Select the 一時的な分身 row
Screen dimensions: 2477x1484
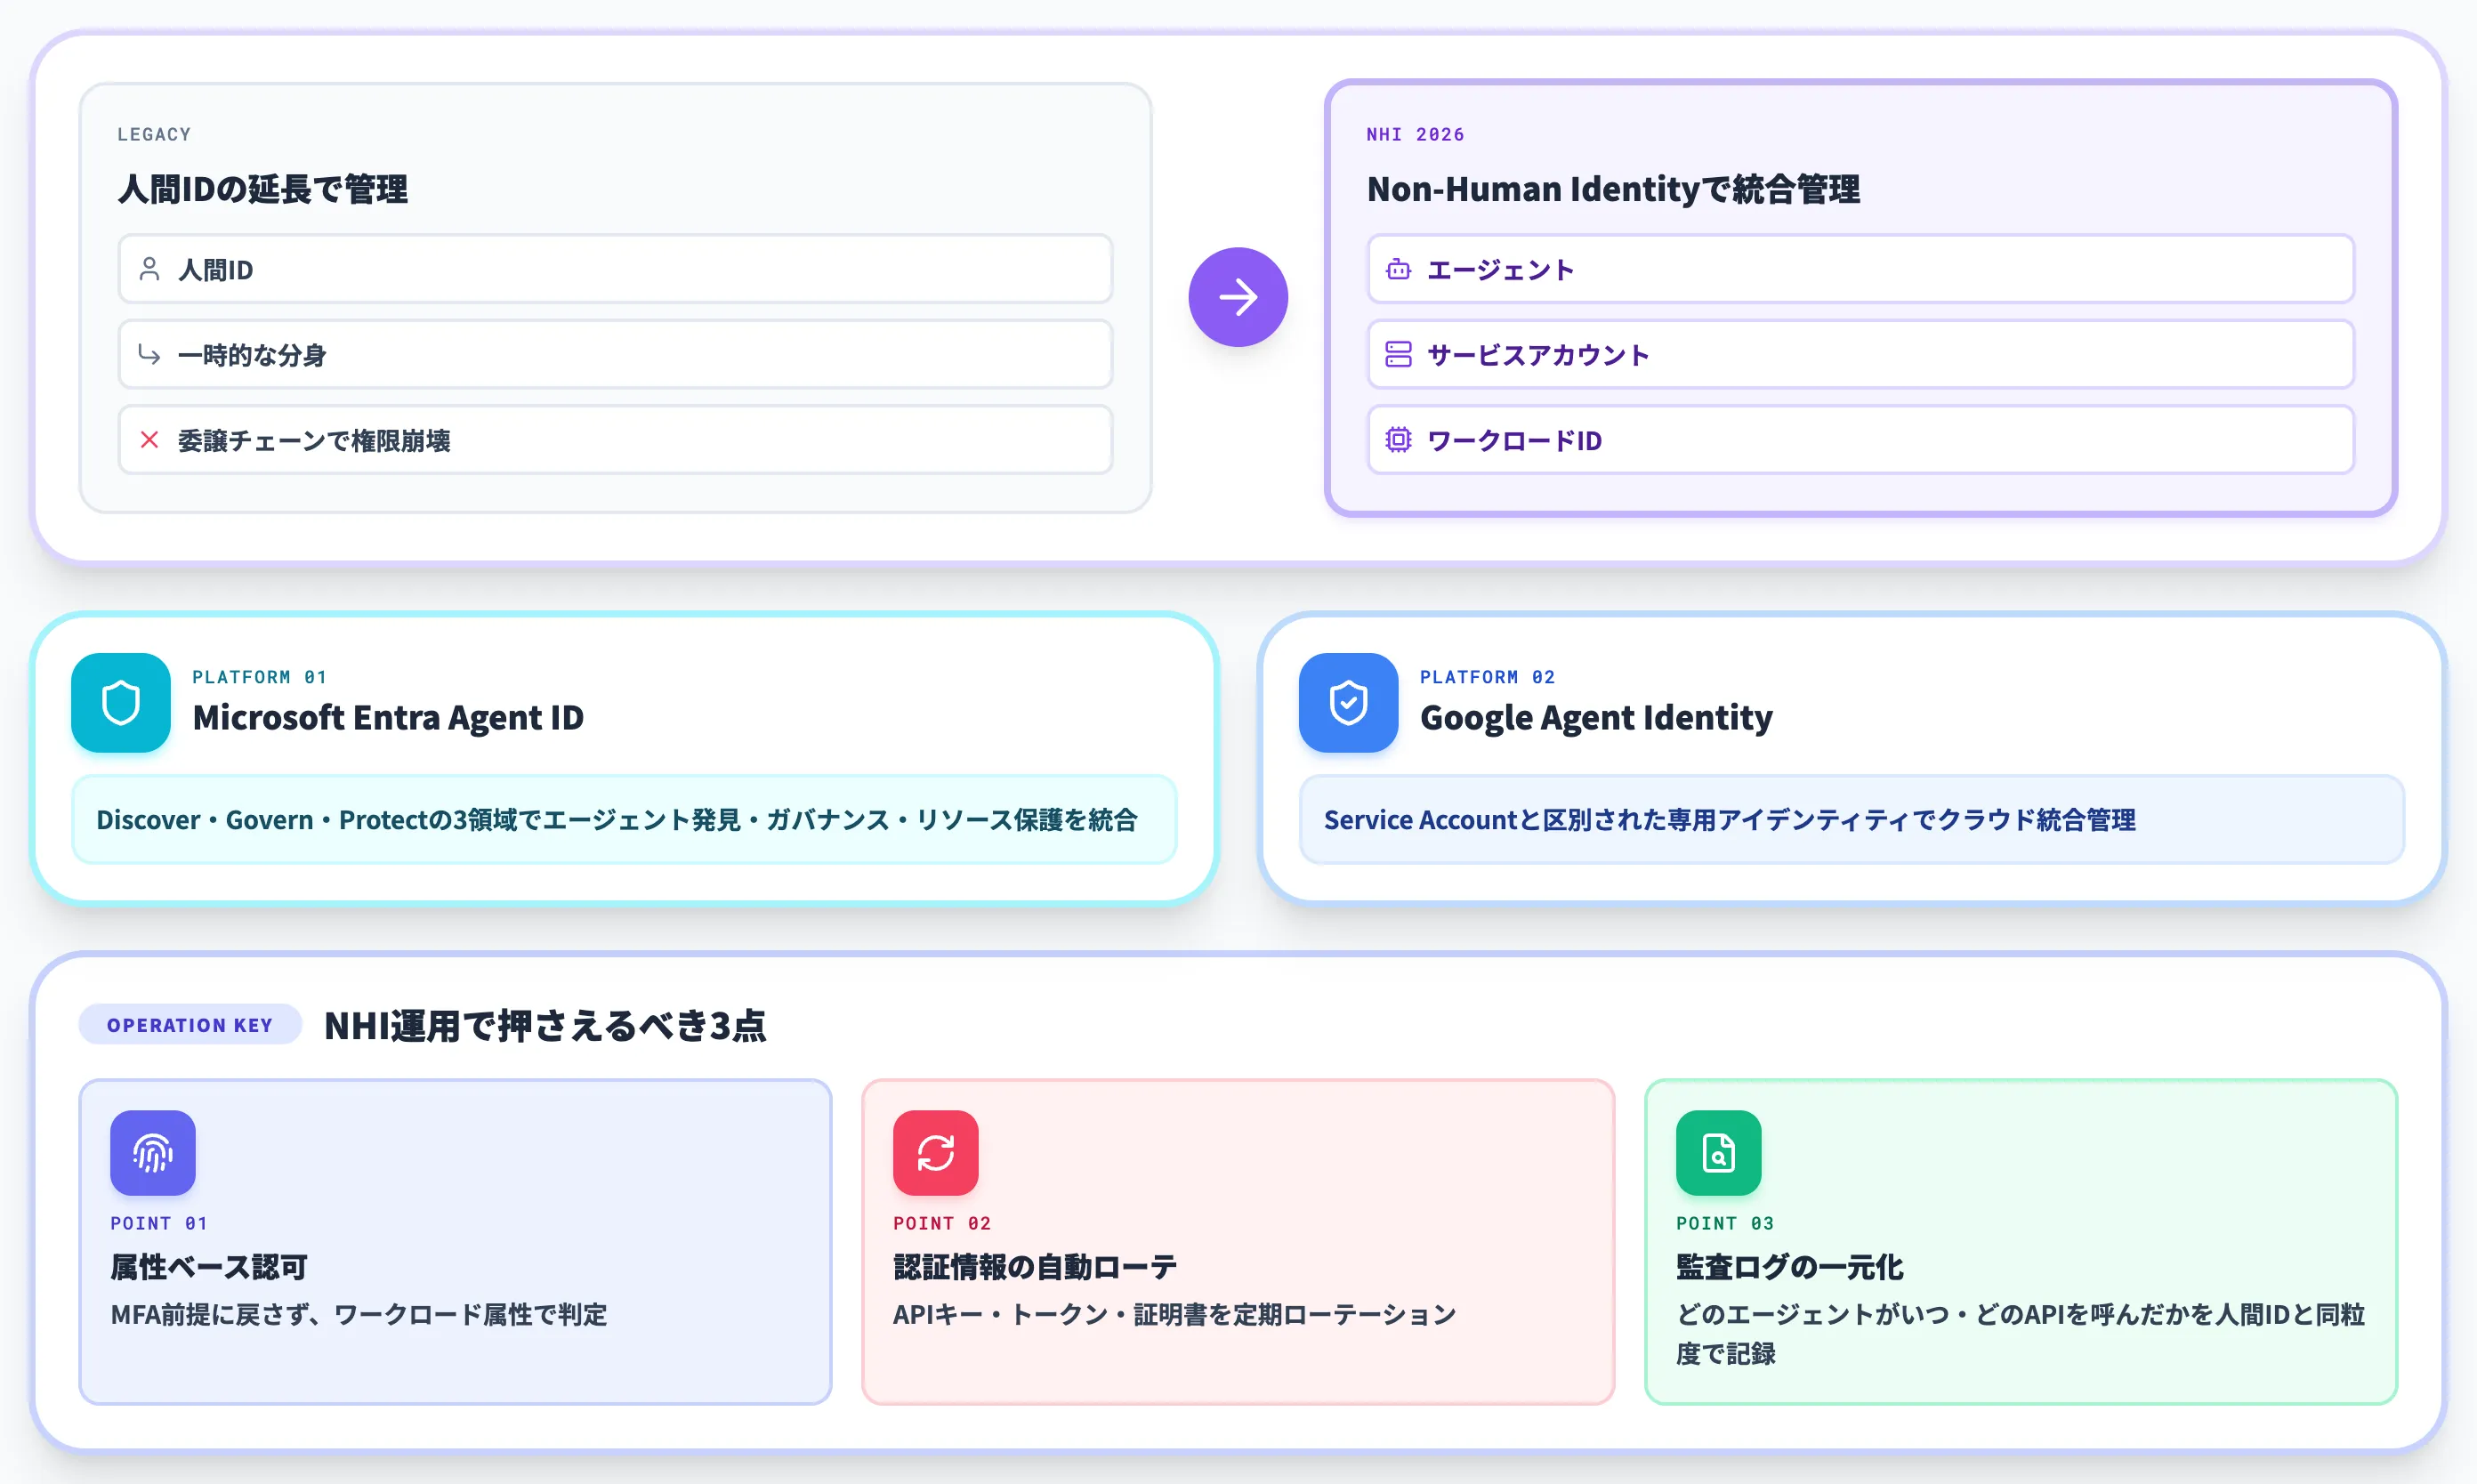(615, 354)
